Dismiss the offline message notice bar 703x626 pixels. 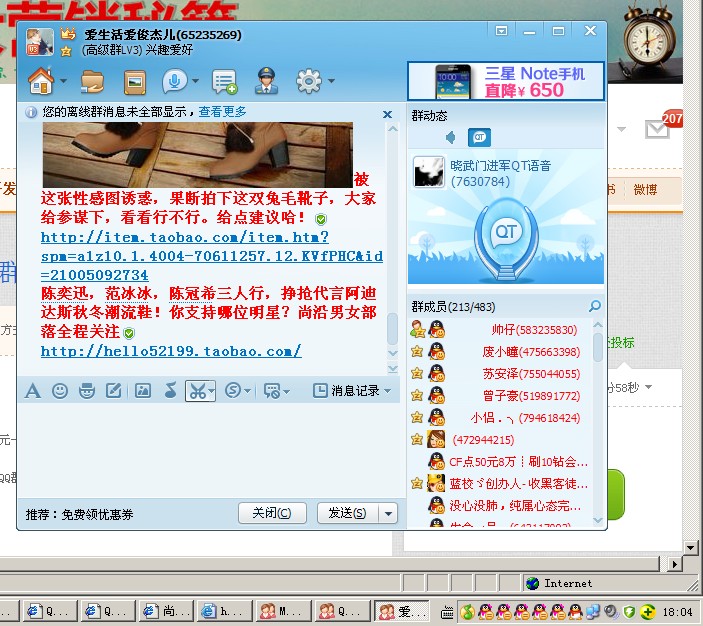[x=387, y=114]
